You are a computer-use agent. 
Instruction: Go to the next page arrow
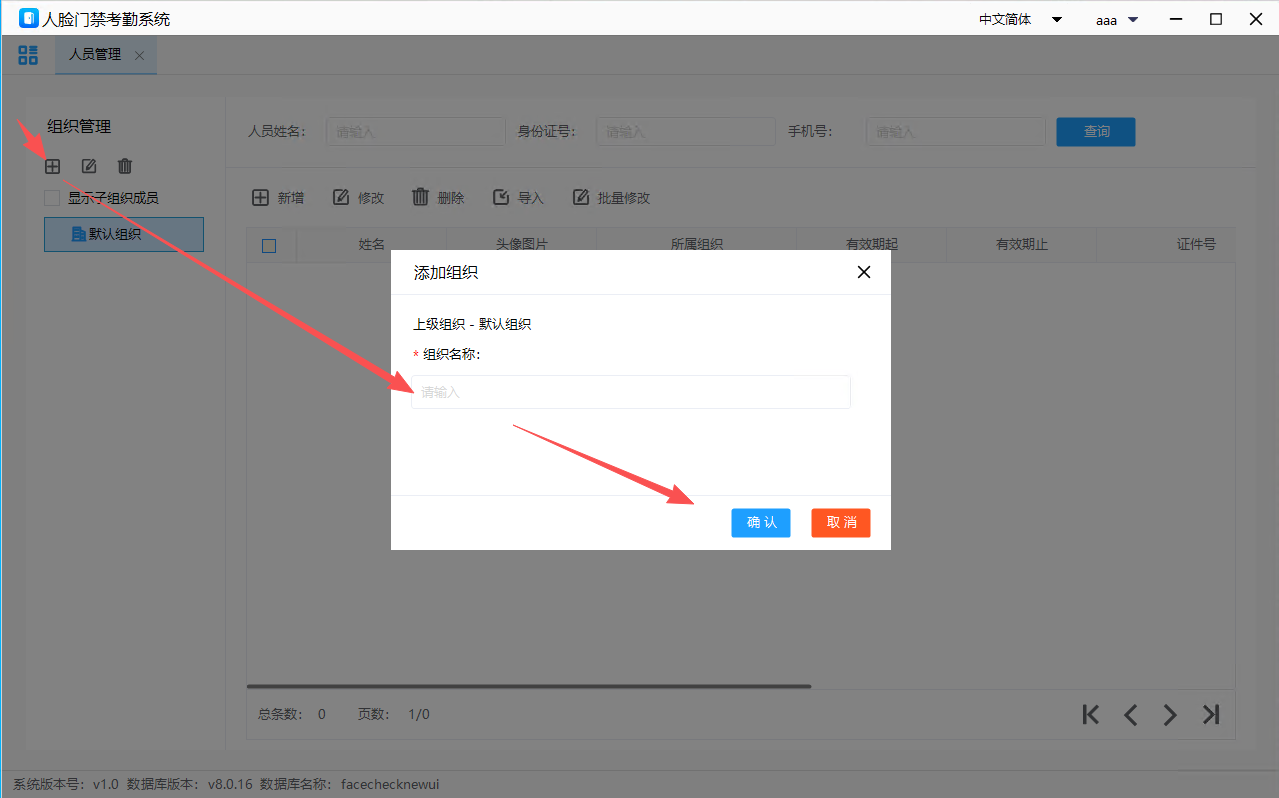pos(1170,714)
